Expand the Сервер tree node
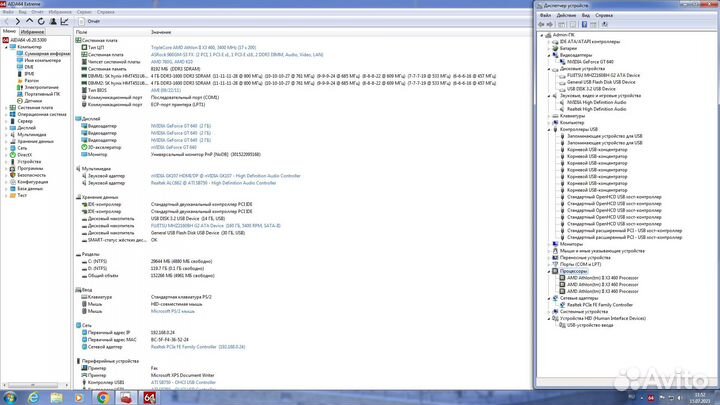 [x=6, y=121]
